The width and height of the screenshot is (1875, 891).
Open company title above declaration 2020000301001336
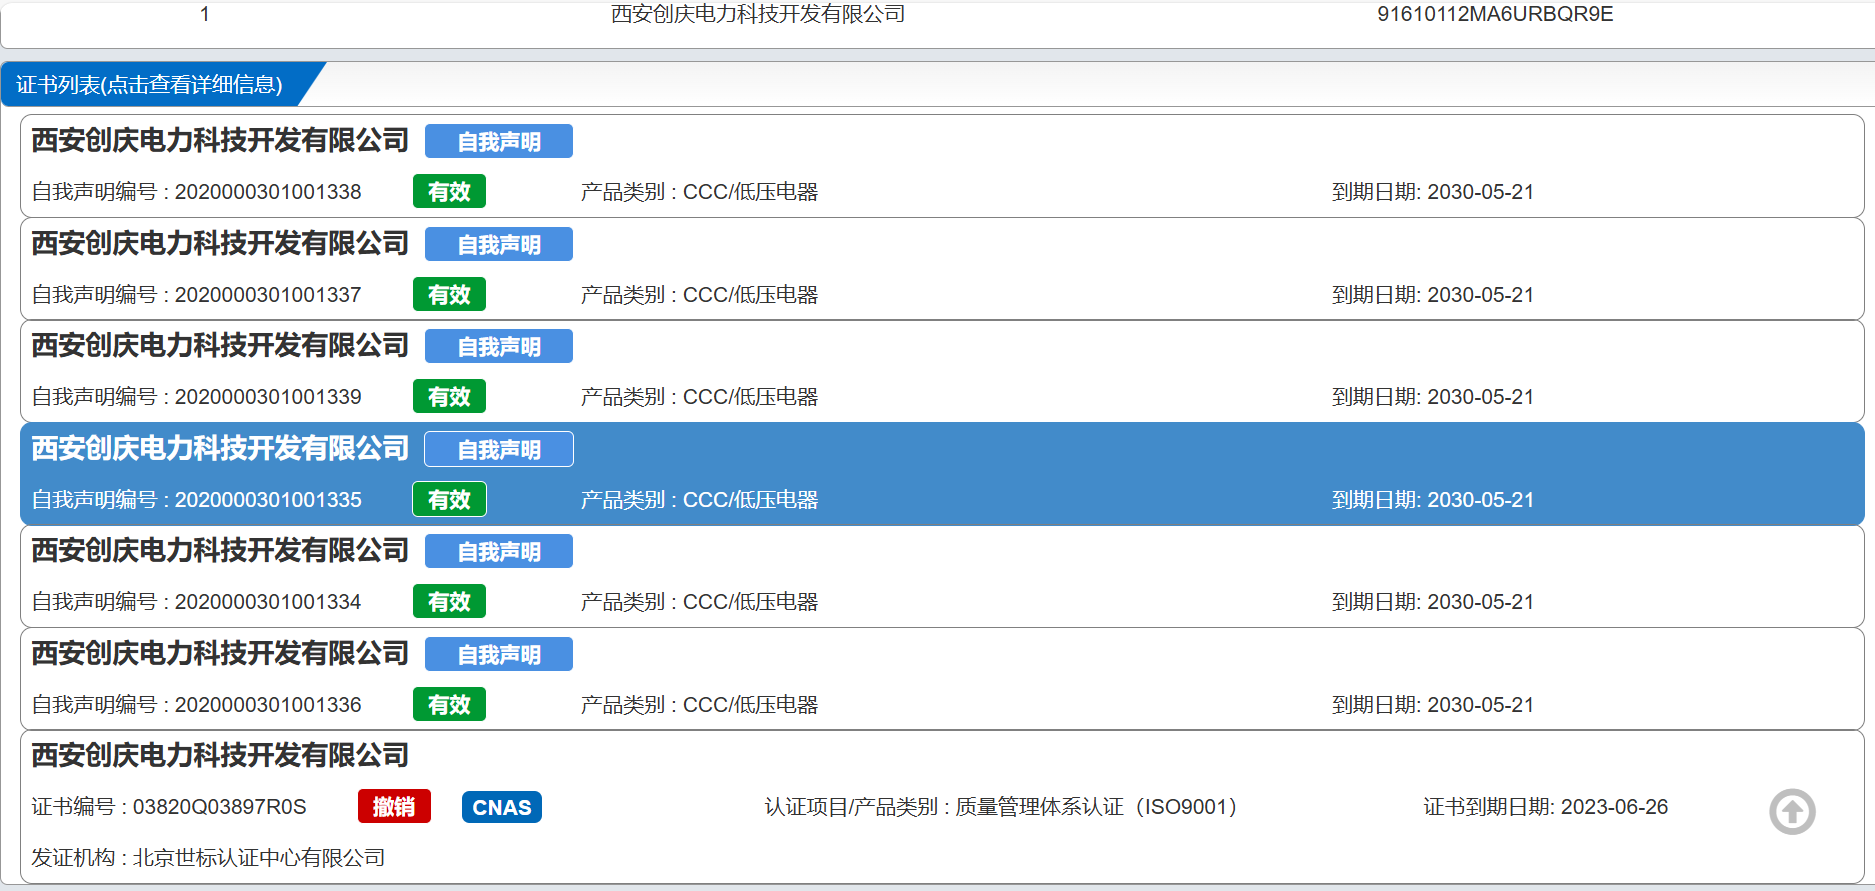pyautogui.click(x=220, y=653)
